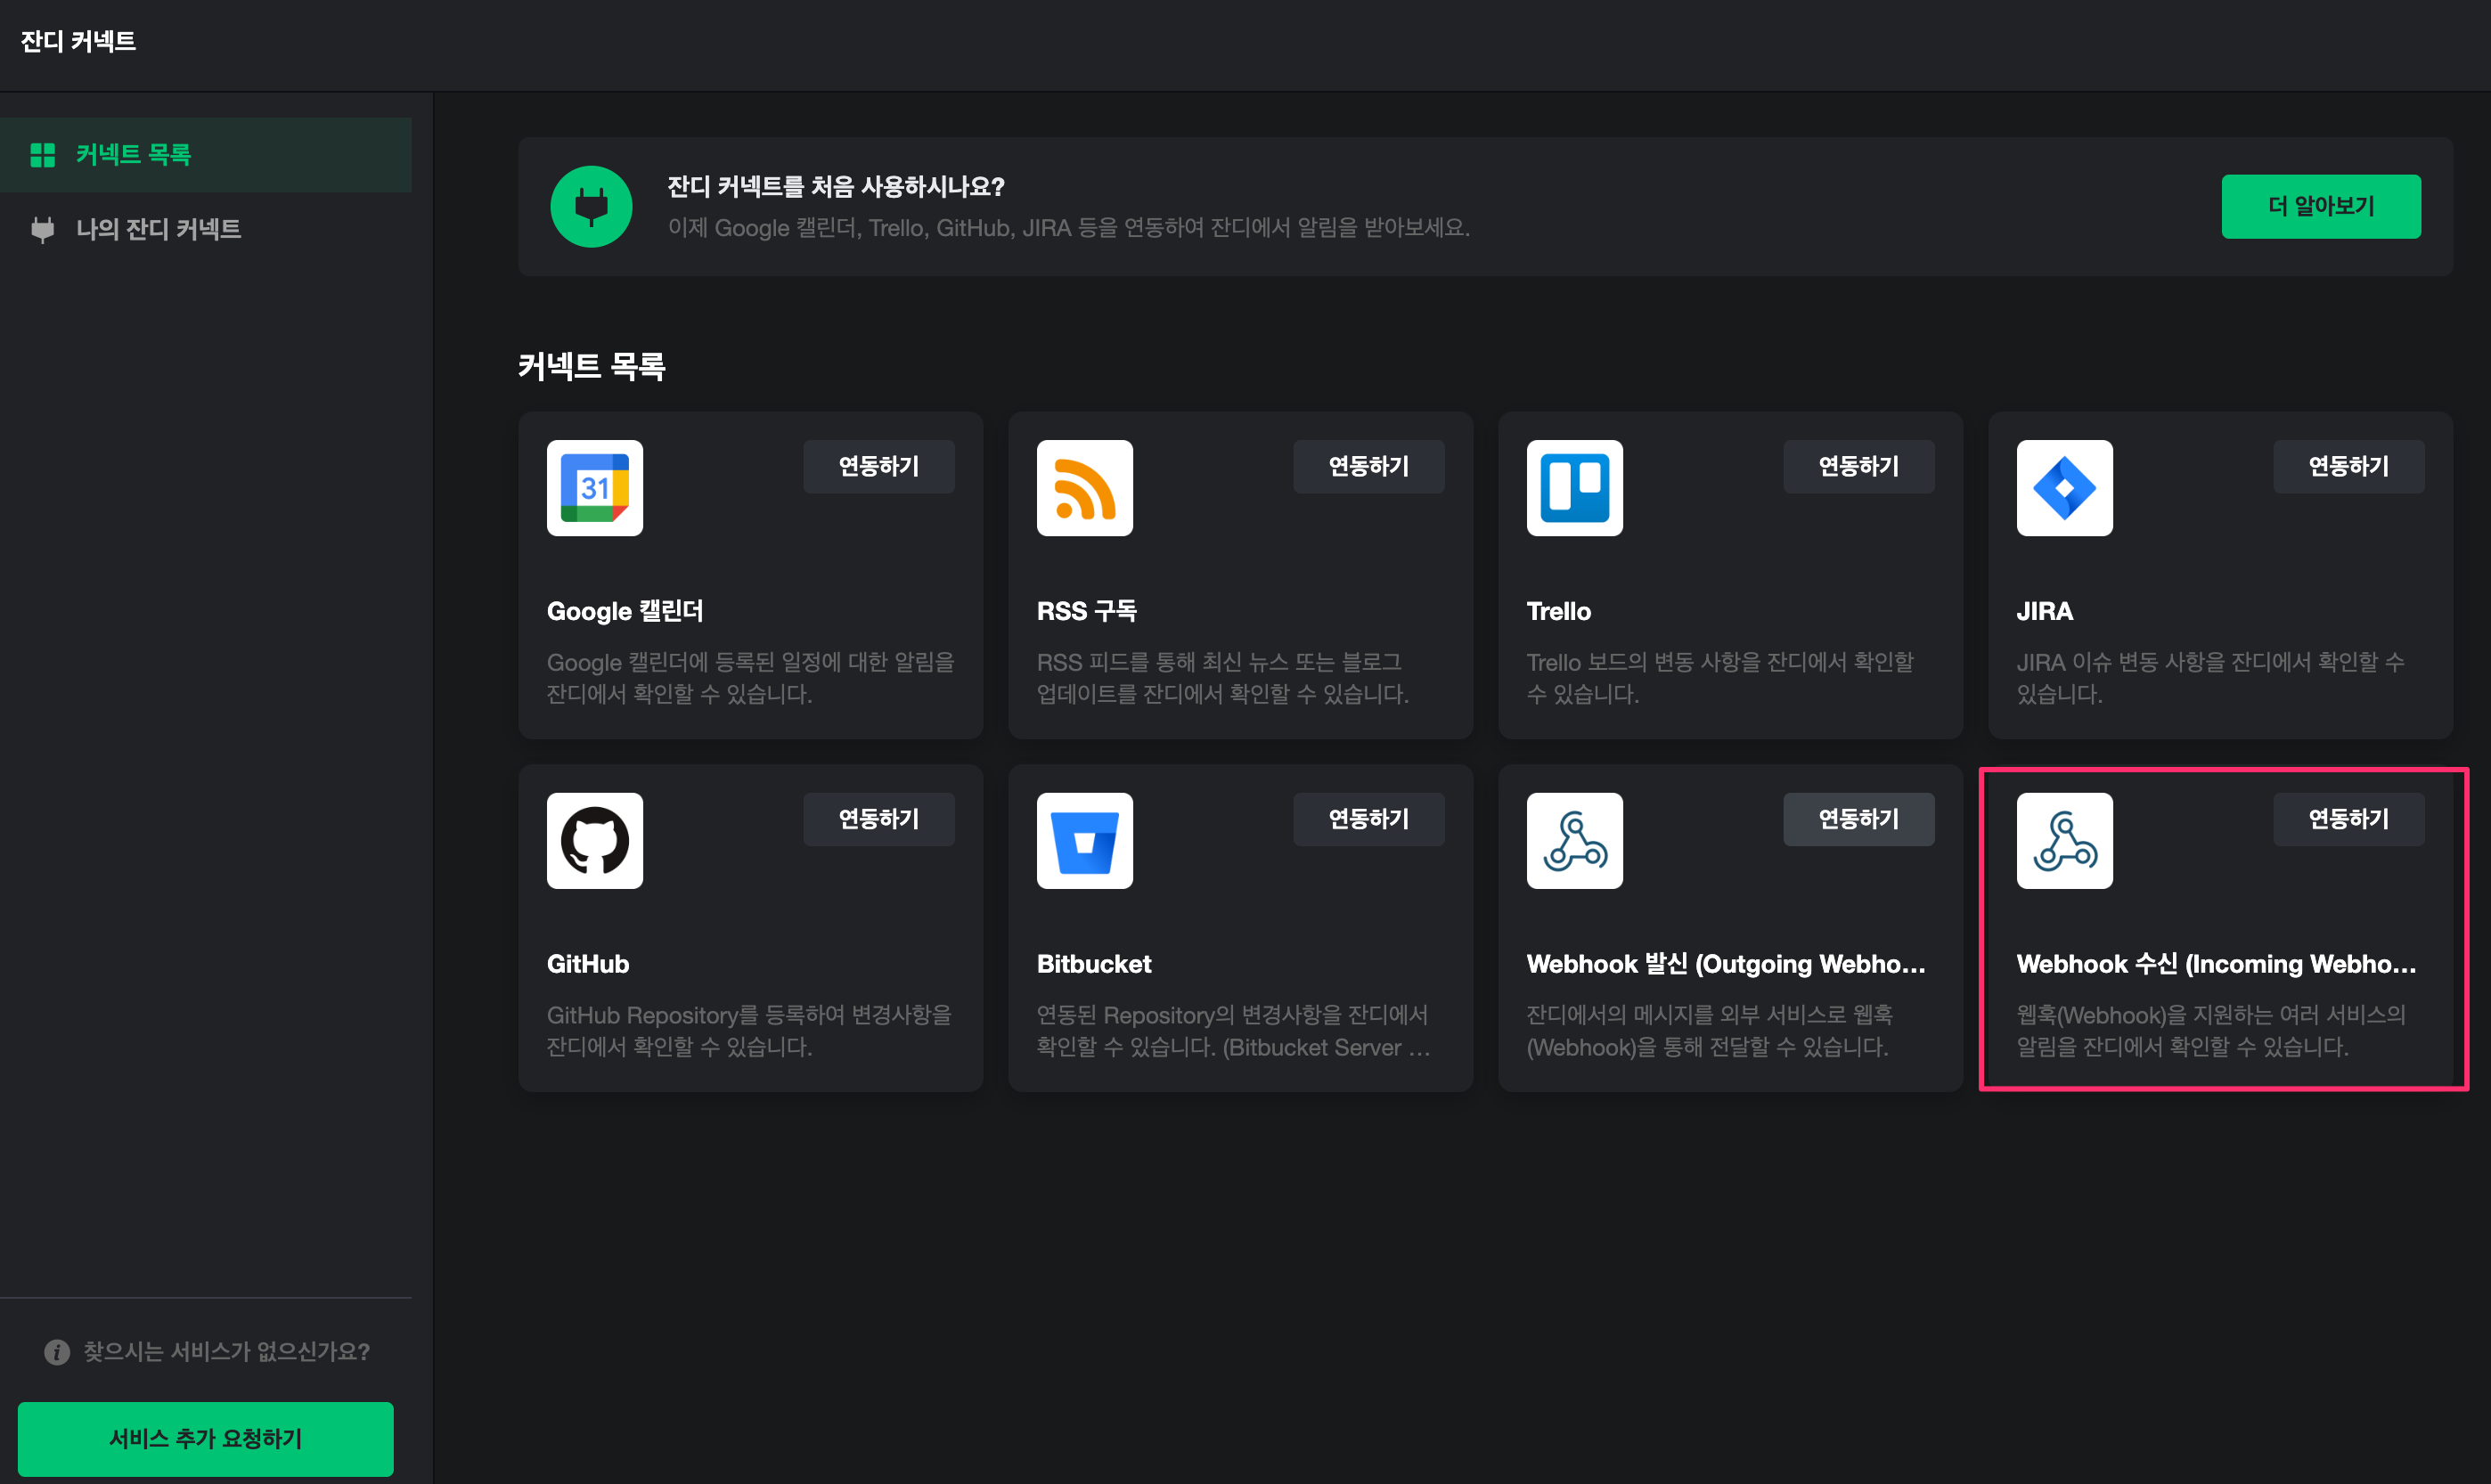Screen dimensions: 2491x1484
Task: Click the green plug icon in banner
Action: [x=591, y=207]
